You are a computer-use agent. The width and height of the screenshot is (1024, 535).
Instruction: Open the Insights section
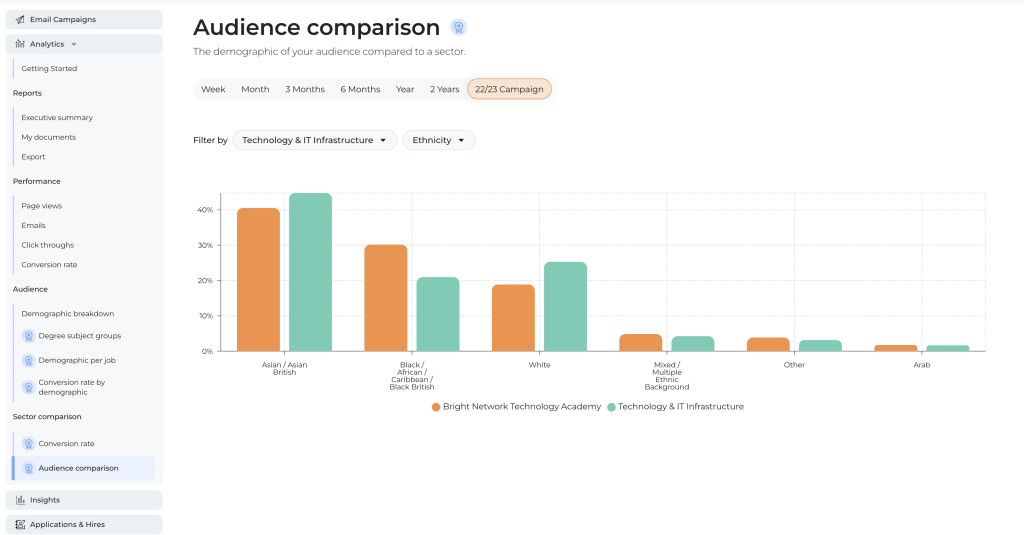tap(84, 500)
